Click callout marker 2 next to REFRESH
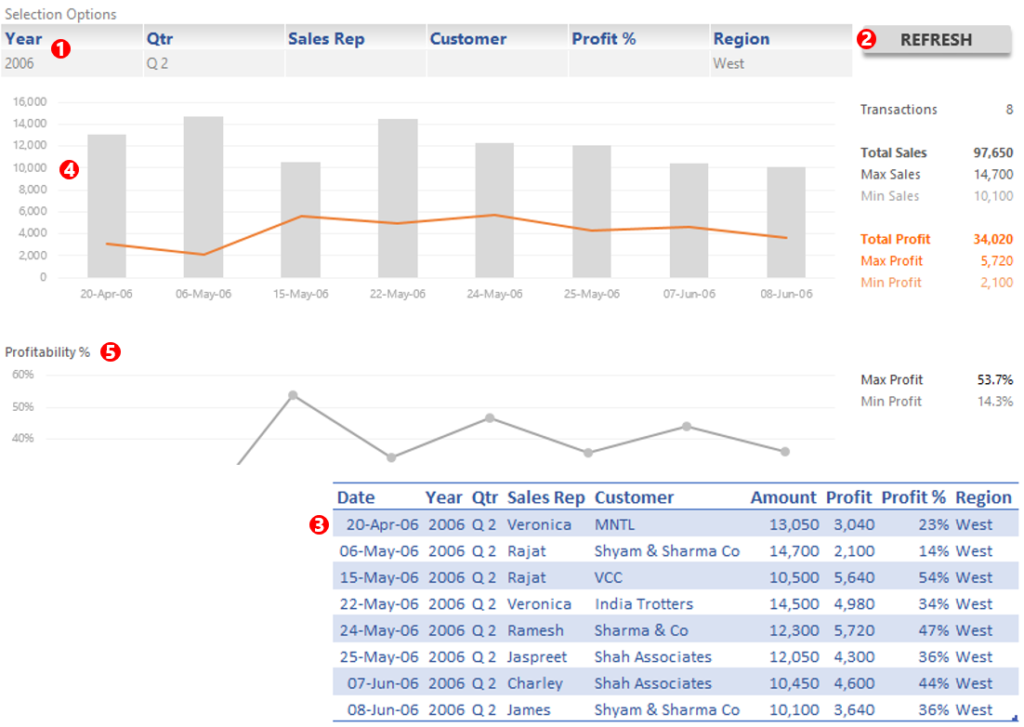The height and width of the screenshot is (727, 1024). click(866, 40)
